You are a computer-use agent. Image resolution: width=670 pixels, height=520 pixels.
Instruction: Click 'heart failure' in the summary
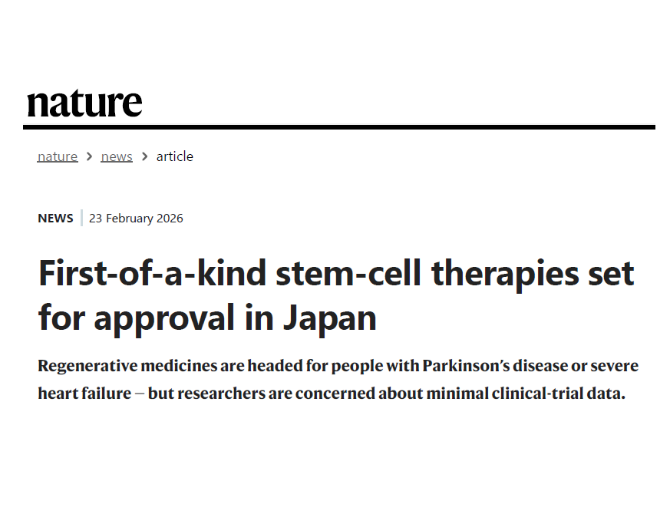(x=84, y=393)
